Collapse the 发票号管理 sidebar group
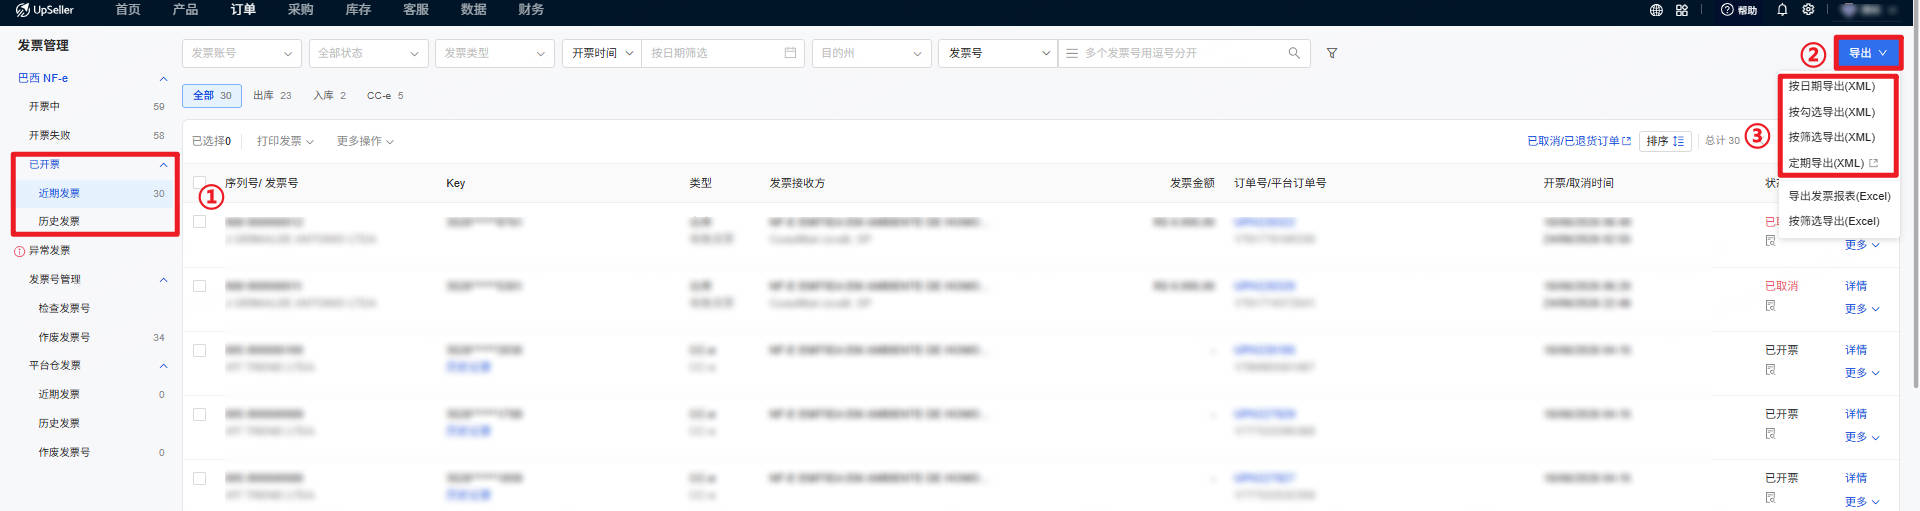The height and width of the screenshot is (511, 1920). tap(163, 279)
